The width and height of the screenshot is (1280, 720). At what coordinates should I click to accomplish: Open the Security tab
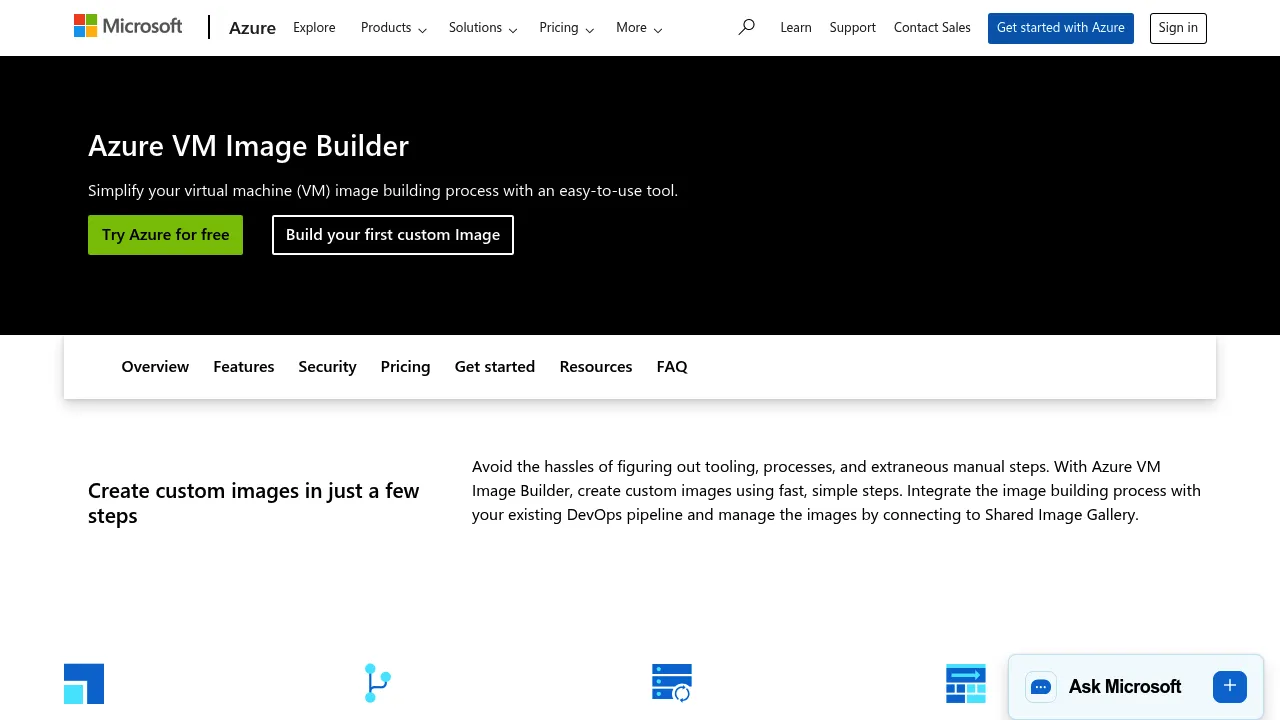327,367
